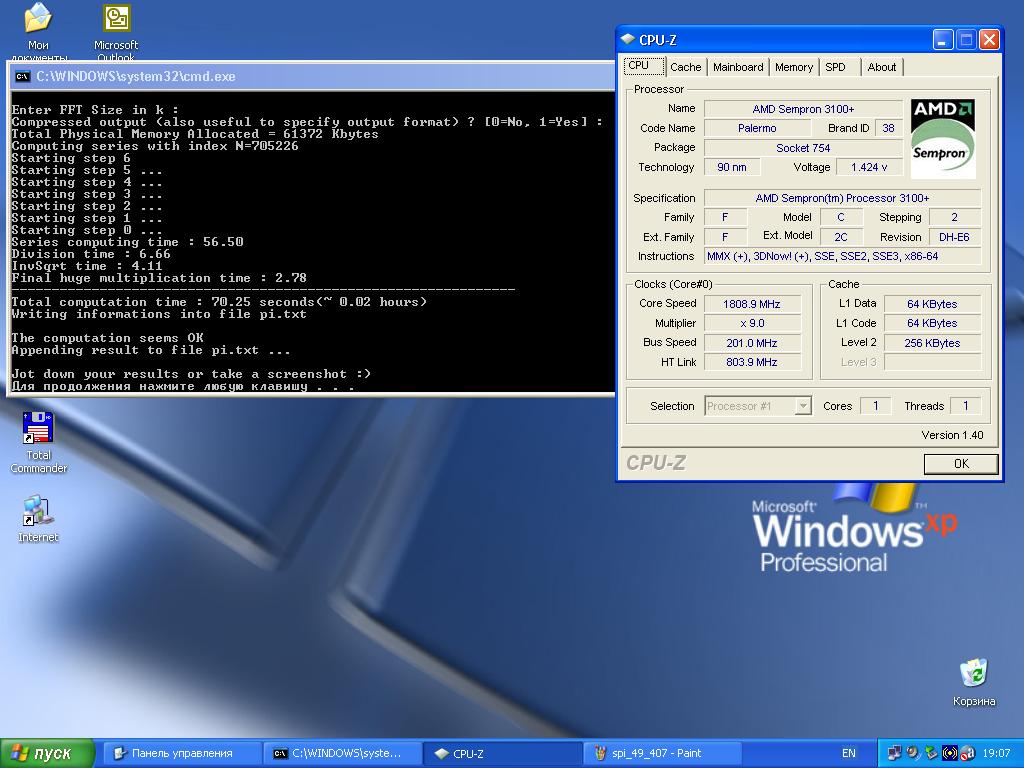Switch to the Cache tab
This screenshot has width=1024, height=768.
click(x=686, y=67)
